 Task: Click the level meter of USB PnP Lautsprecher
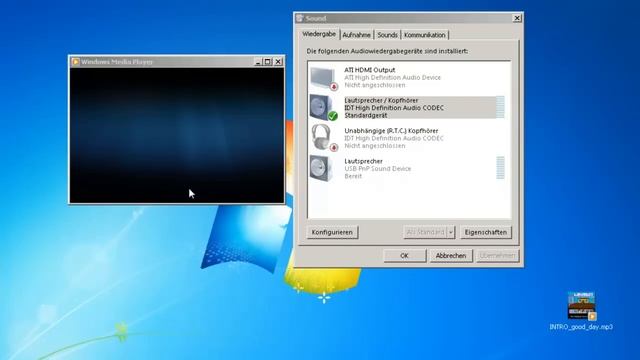coord(500,168)
